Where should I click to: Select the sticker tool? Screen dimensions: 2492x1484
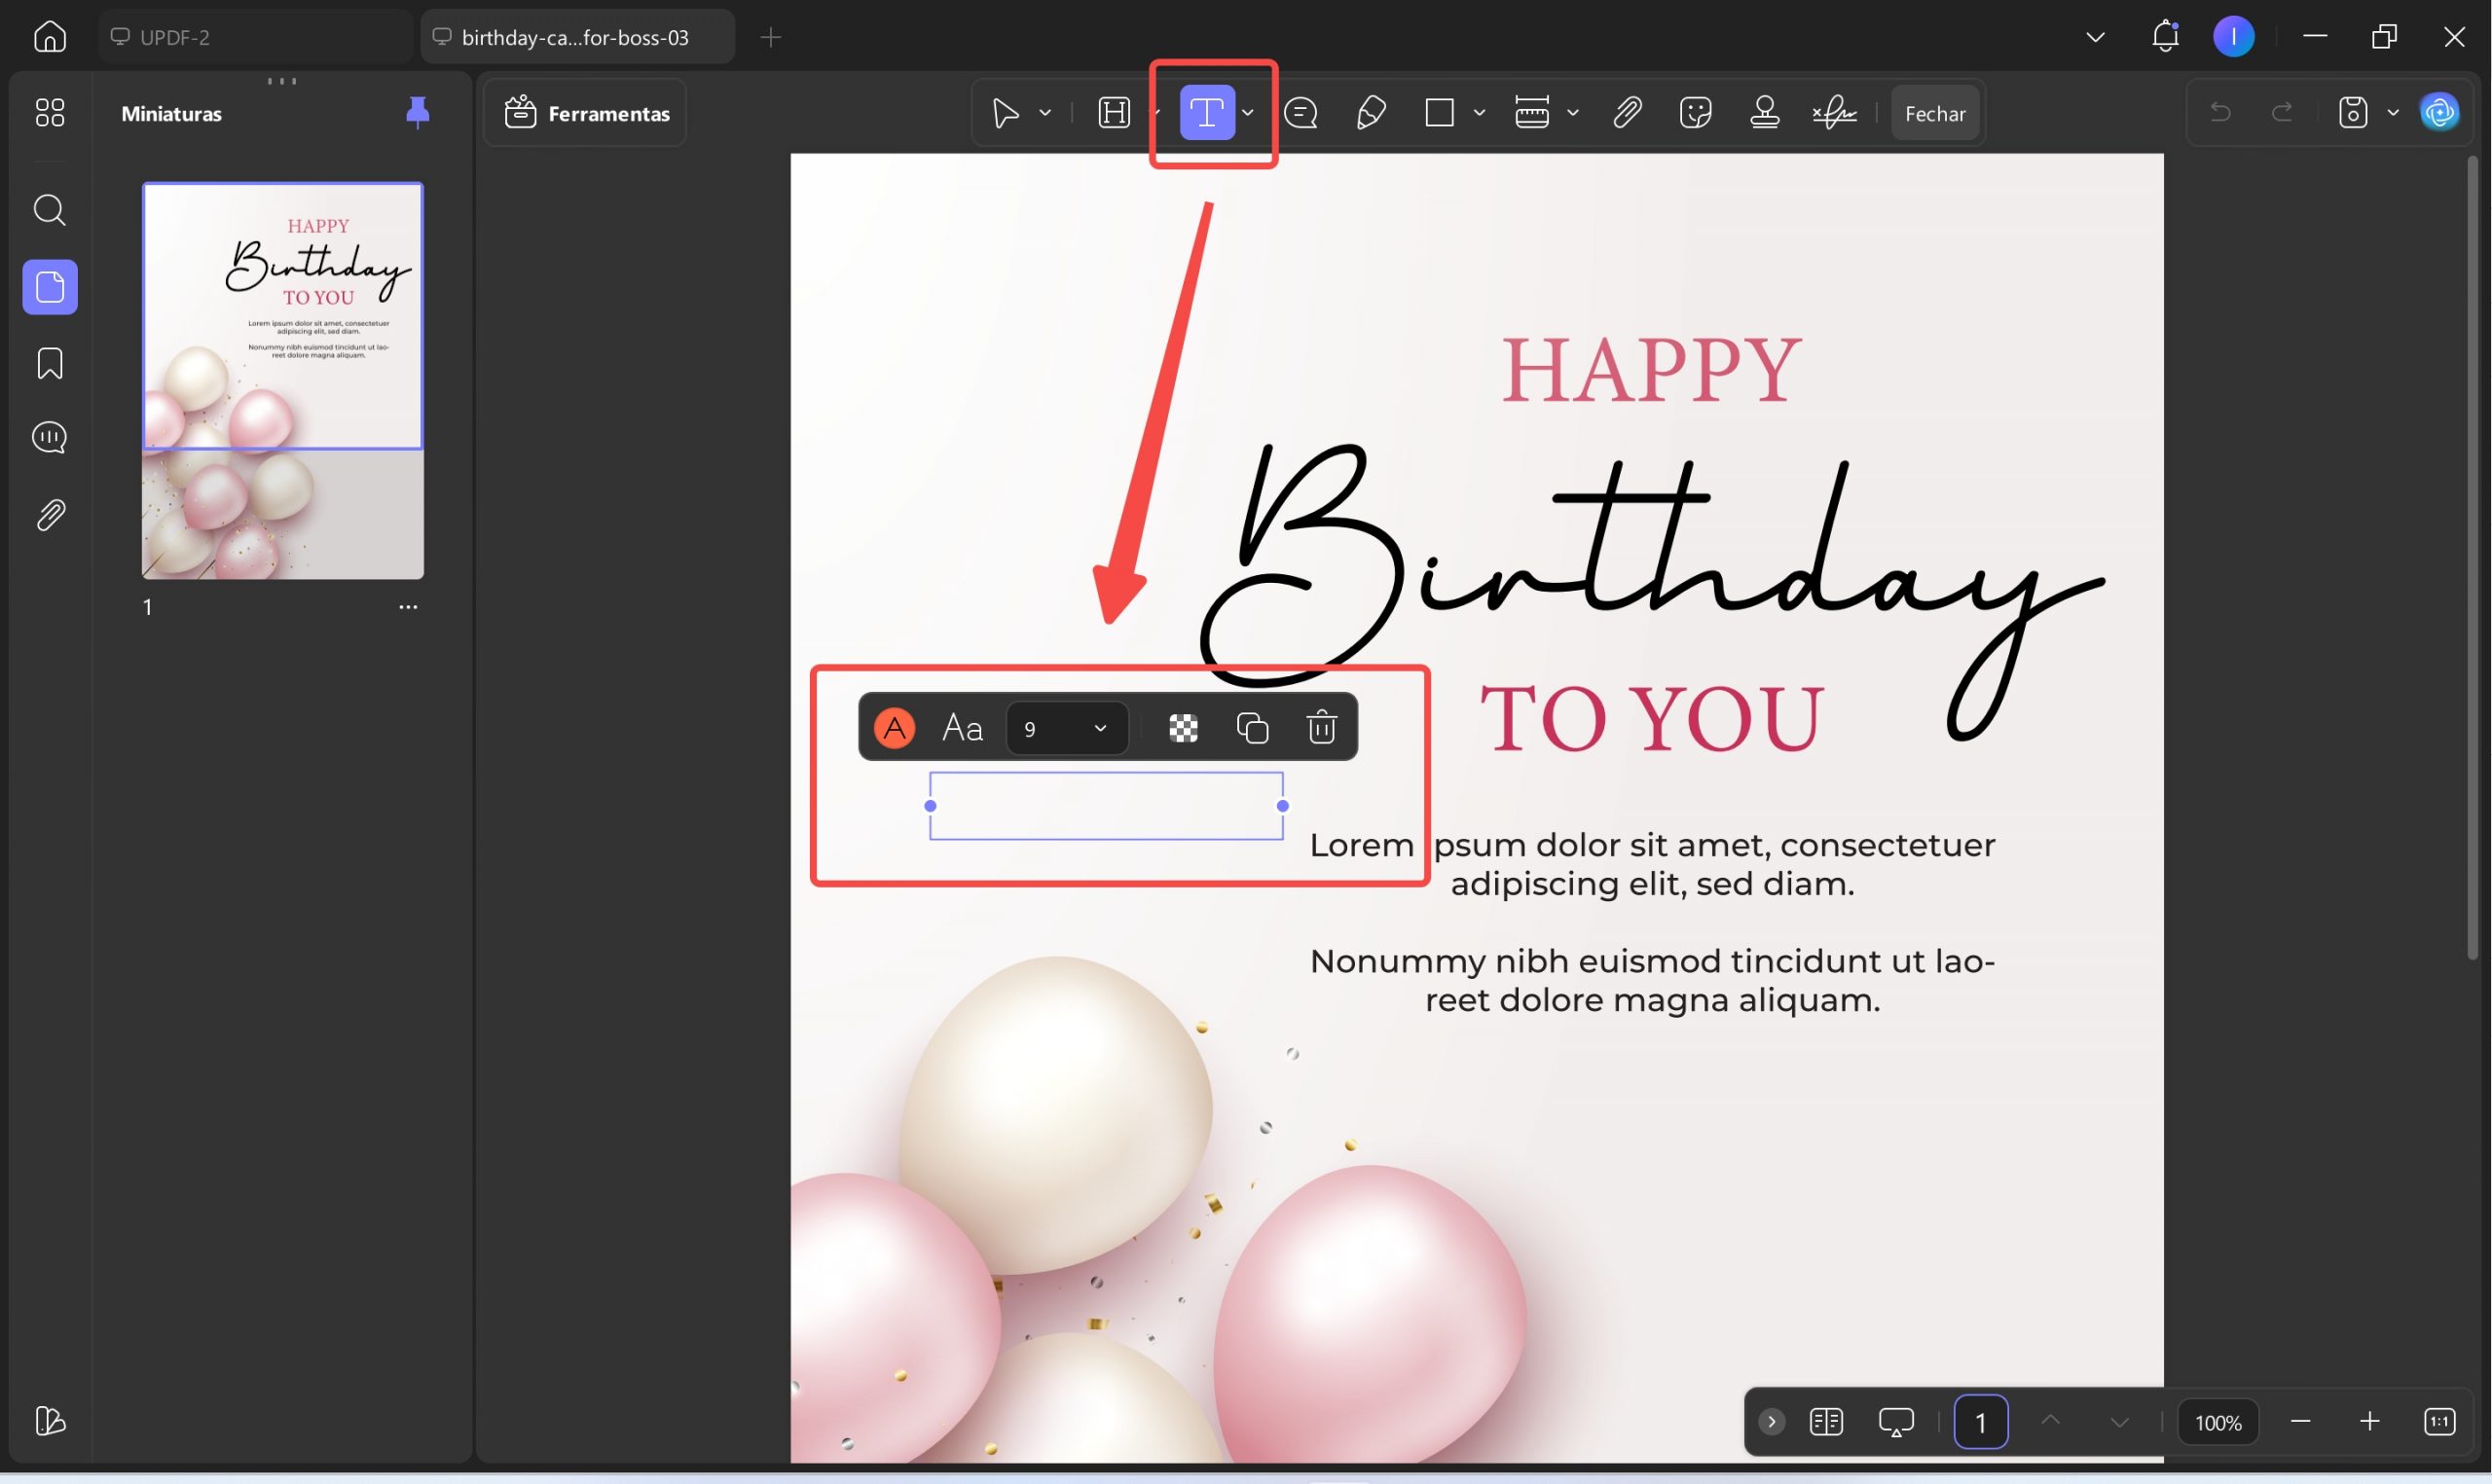click(1696, 113)
